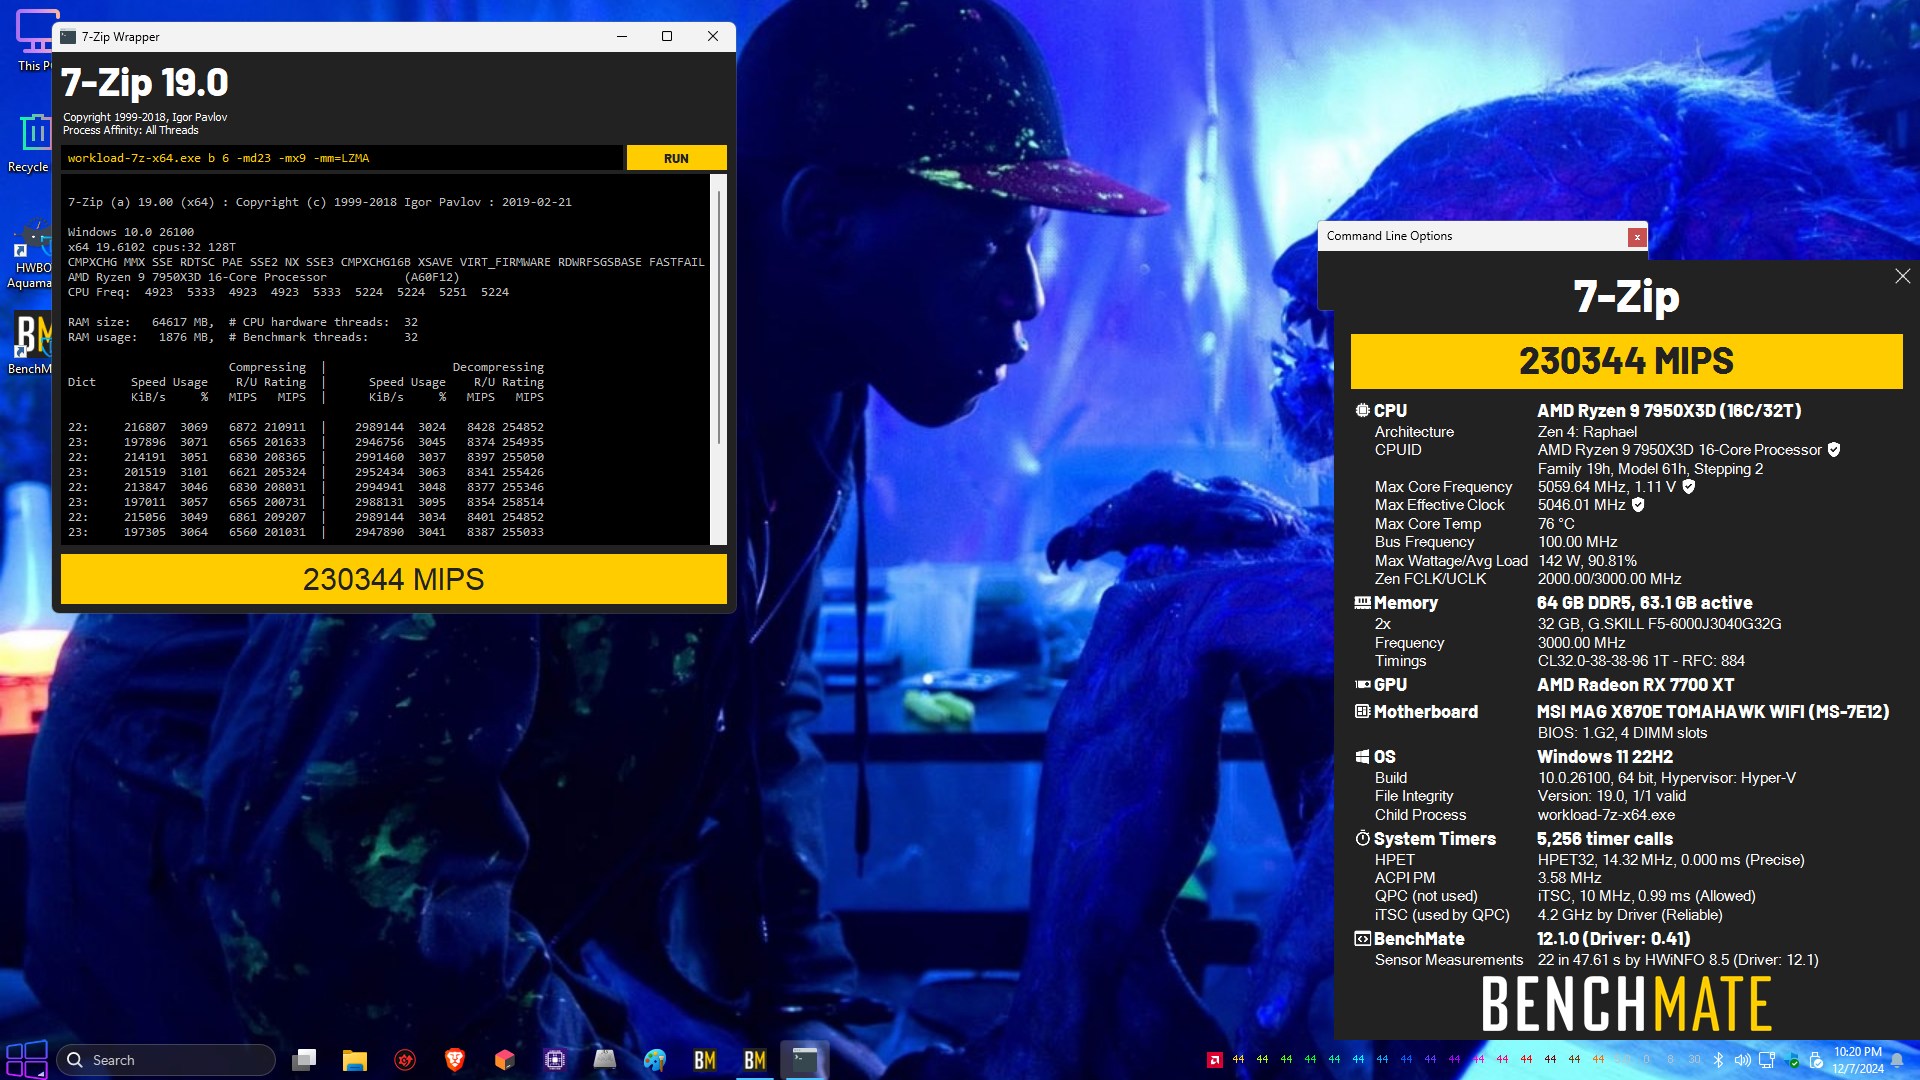Screen dimensions: 1920x1080
Task: Click the shield icon next to Max Core Frequency
Action: 1689,487
